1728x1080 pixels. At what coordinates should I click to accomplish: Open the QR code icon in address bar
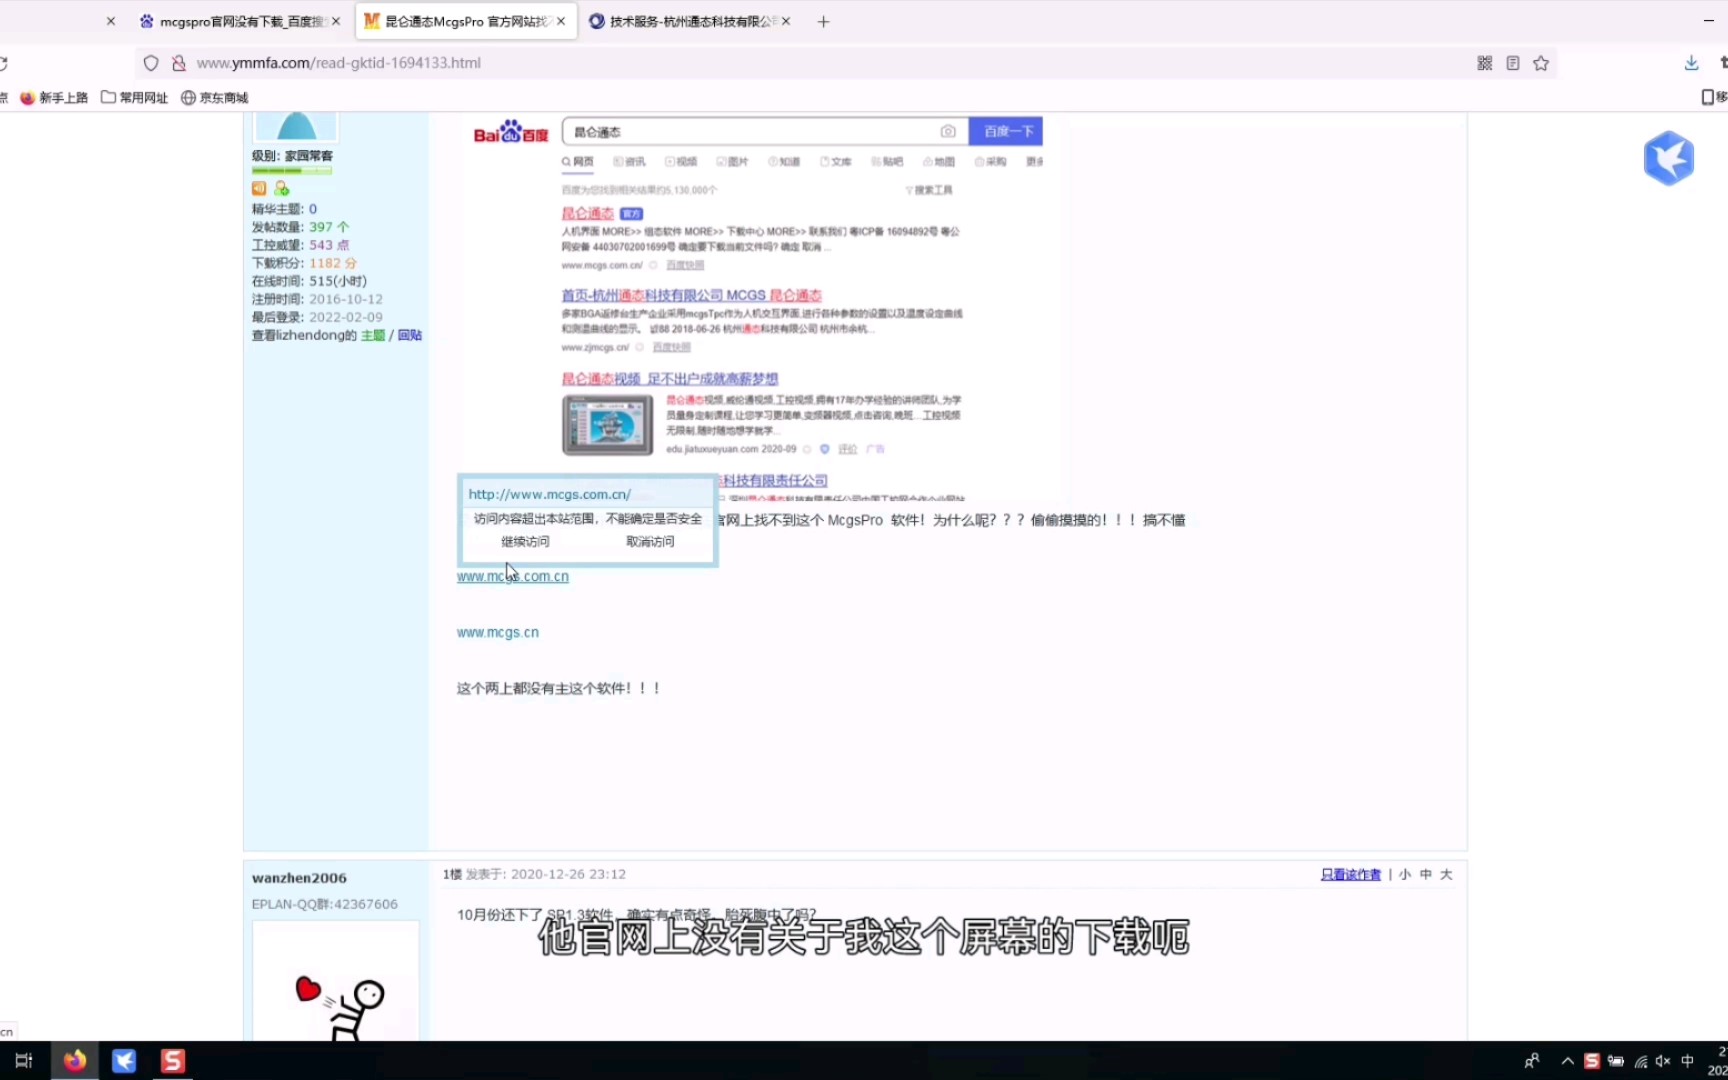pos(1485,63)
